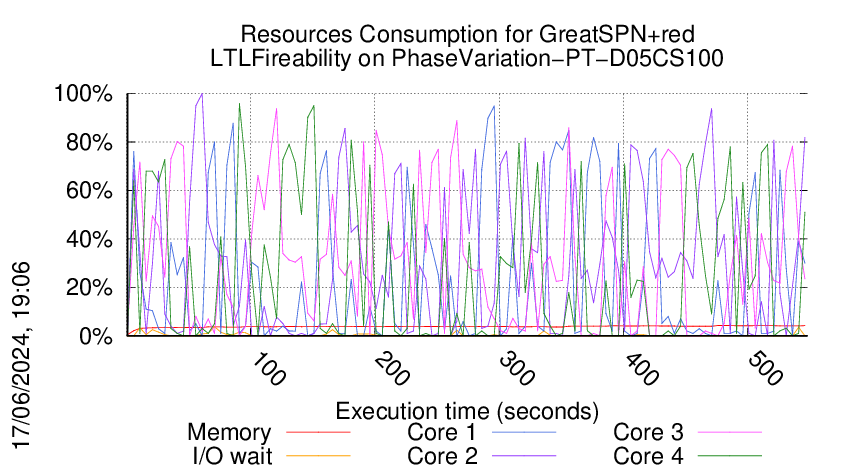Click the Core 1 legend label

pyautogui.click(x=441, y=433)
